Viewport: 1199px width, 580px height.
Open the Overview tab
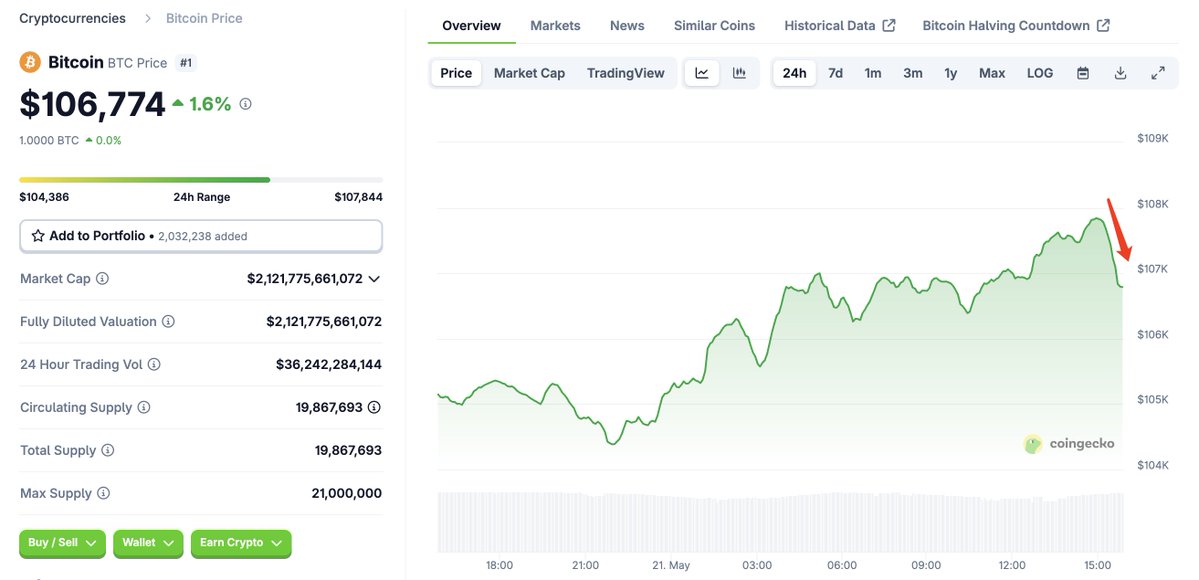pos(472,25)
